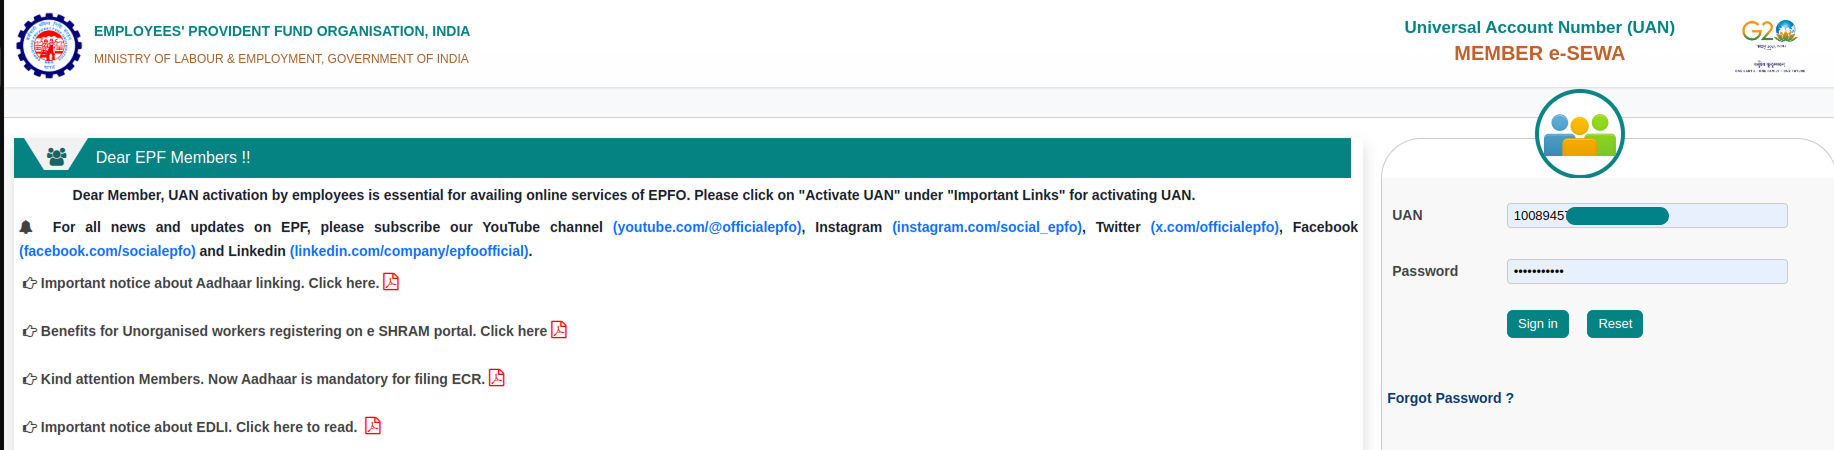
Task: Click the EPFO organisation logo
Action: 49,45
